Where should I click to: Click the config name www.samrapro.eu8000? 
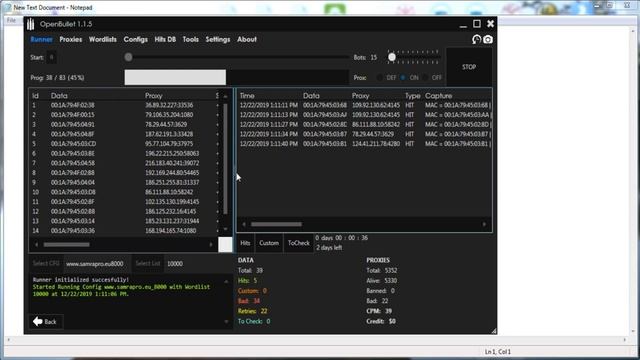[95, 264]
